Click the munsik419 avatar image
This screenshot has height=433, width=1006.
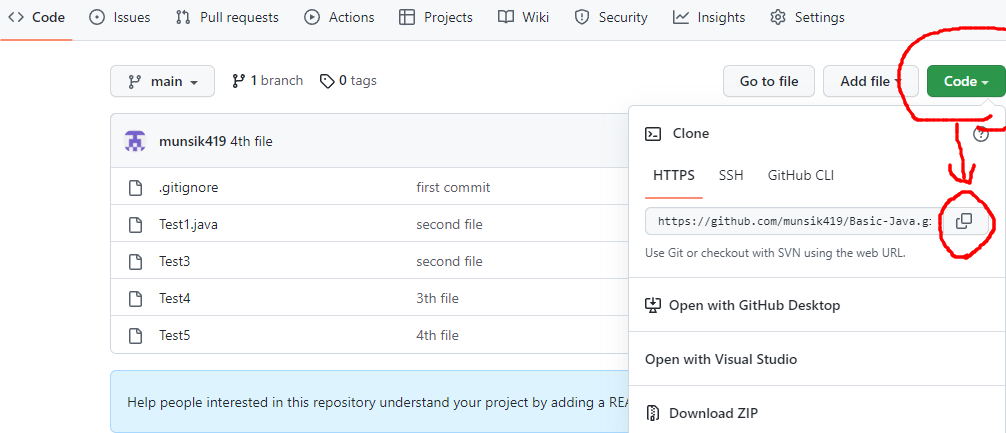point(135,141)
